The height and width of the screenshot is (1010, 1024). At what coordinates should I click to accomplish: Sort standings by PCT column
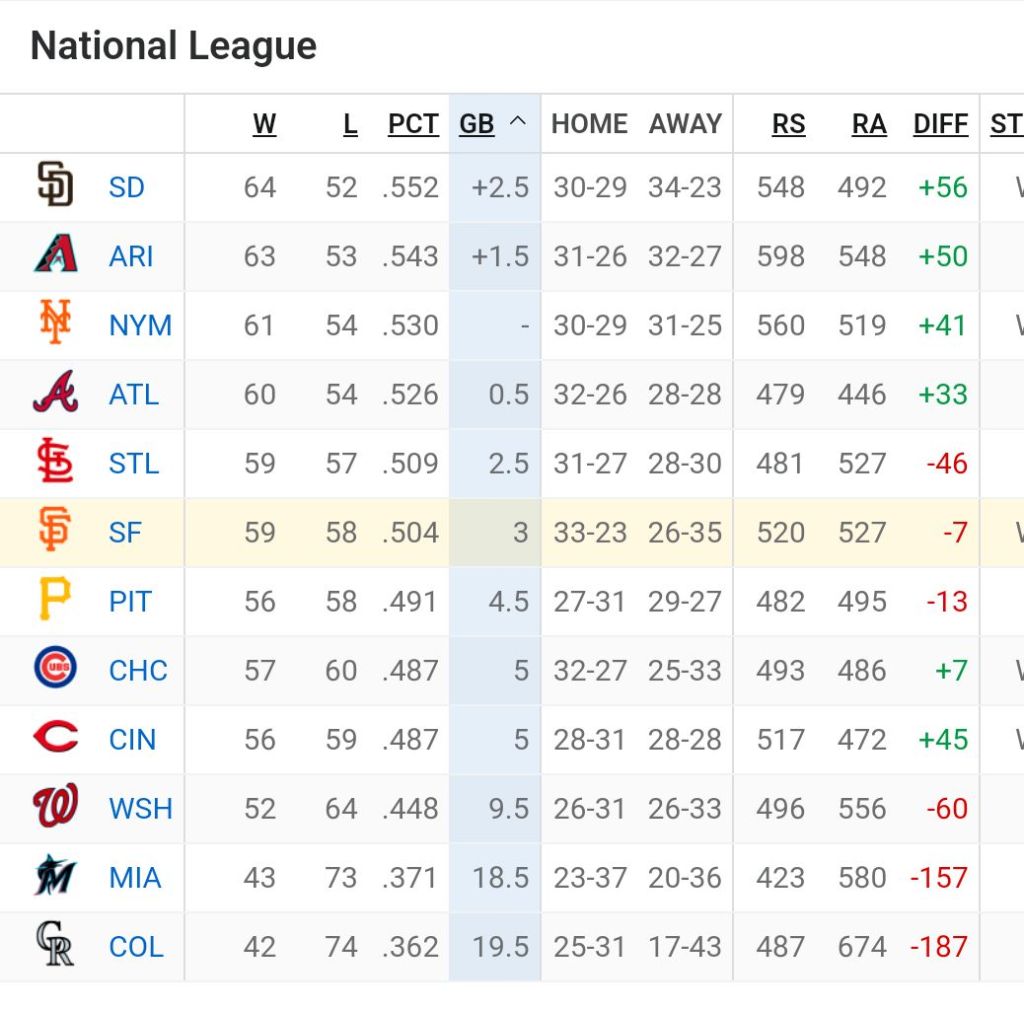tap(413, 124)
